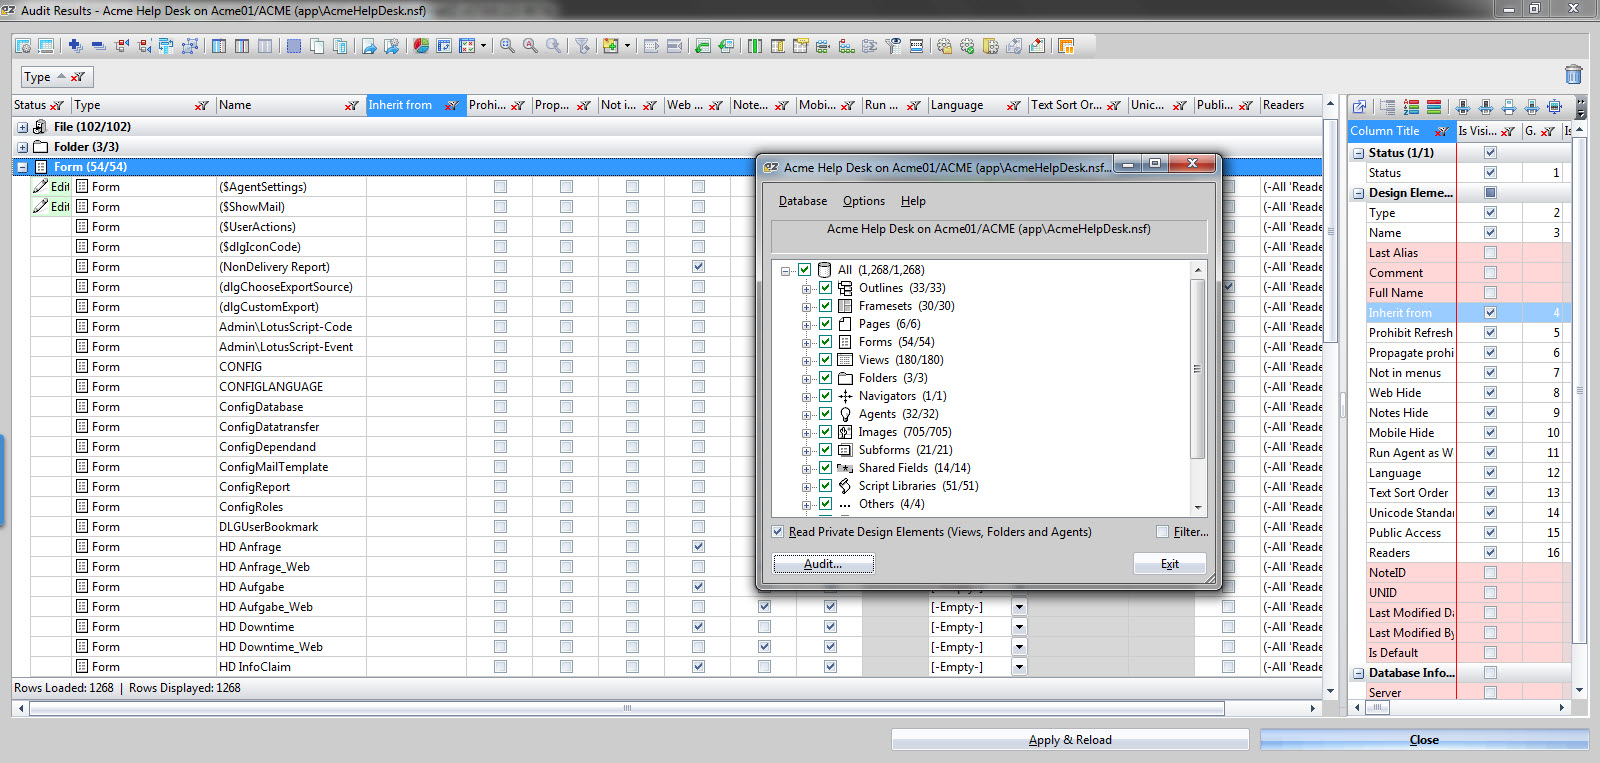Click the blue plus toolbar icon
The height and width of the screenshot is (763, 1600).
tap(75, 46)
